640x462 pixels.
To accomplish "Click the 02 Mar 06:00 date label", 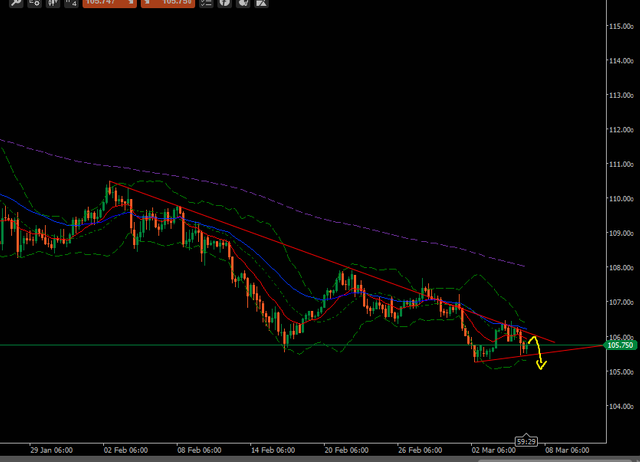I will [x=493, y=450].
